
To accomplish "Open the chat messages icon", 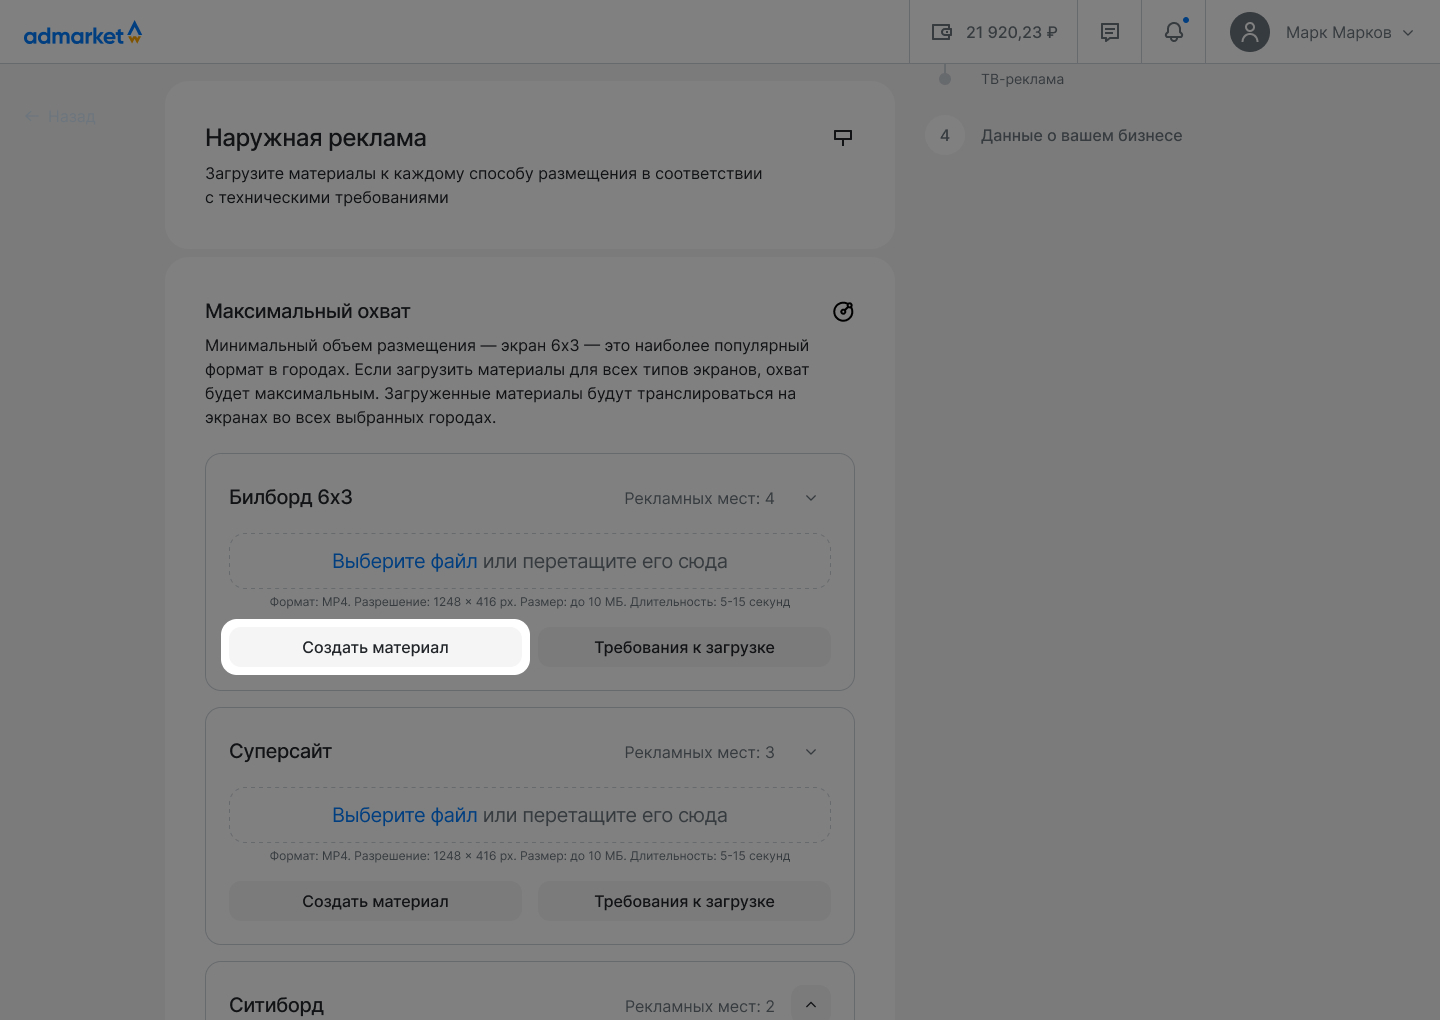I will pyautogui.click(x=1110, y=32).
